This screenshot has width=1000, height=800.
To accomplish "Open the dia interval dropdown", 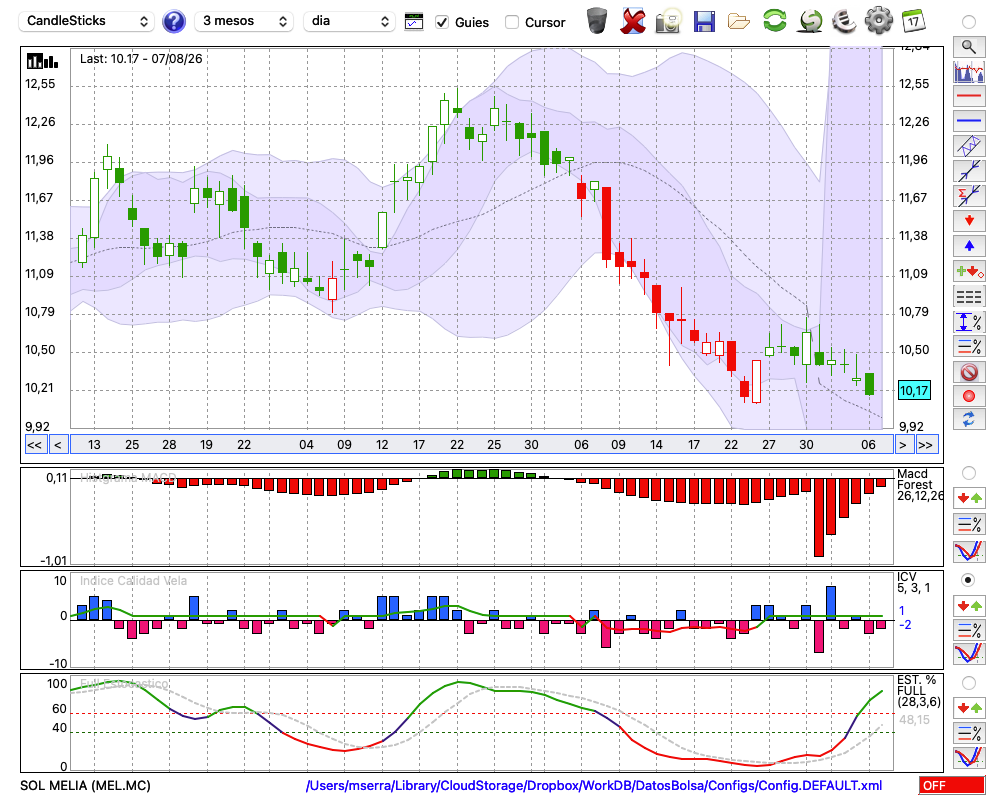I will pyautogui.click(x=348, y=21).
